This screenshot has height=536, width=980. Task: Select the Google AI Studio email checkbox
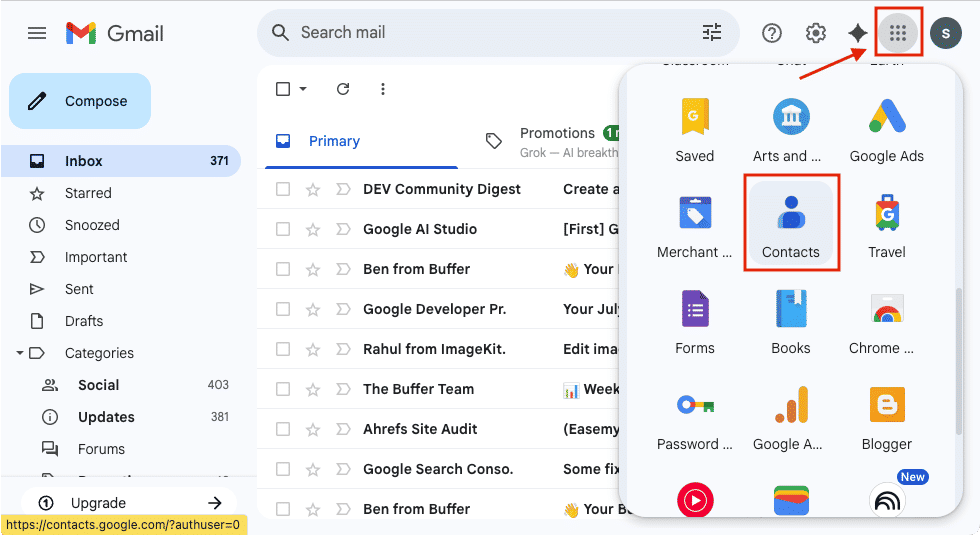tap(283, 229)
